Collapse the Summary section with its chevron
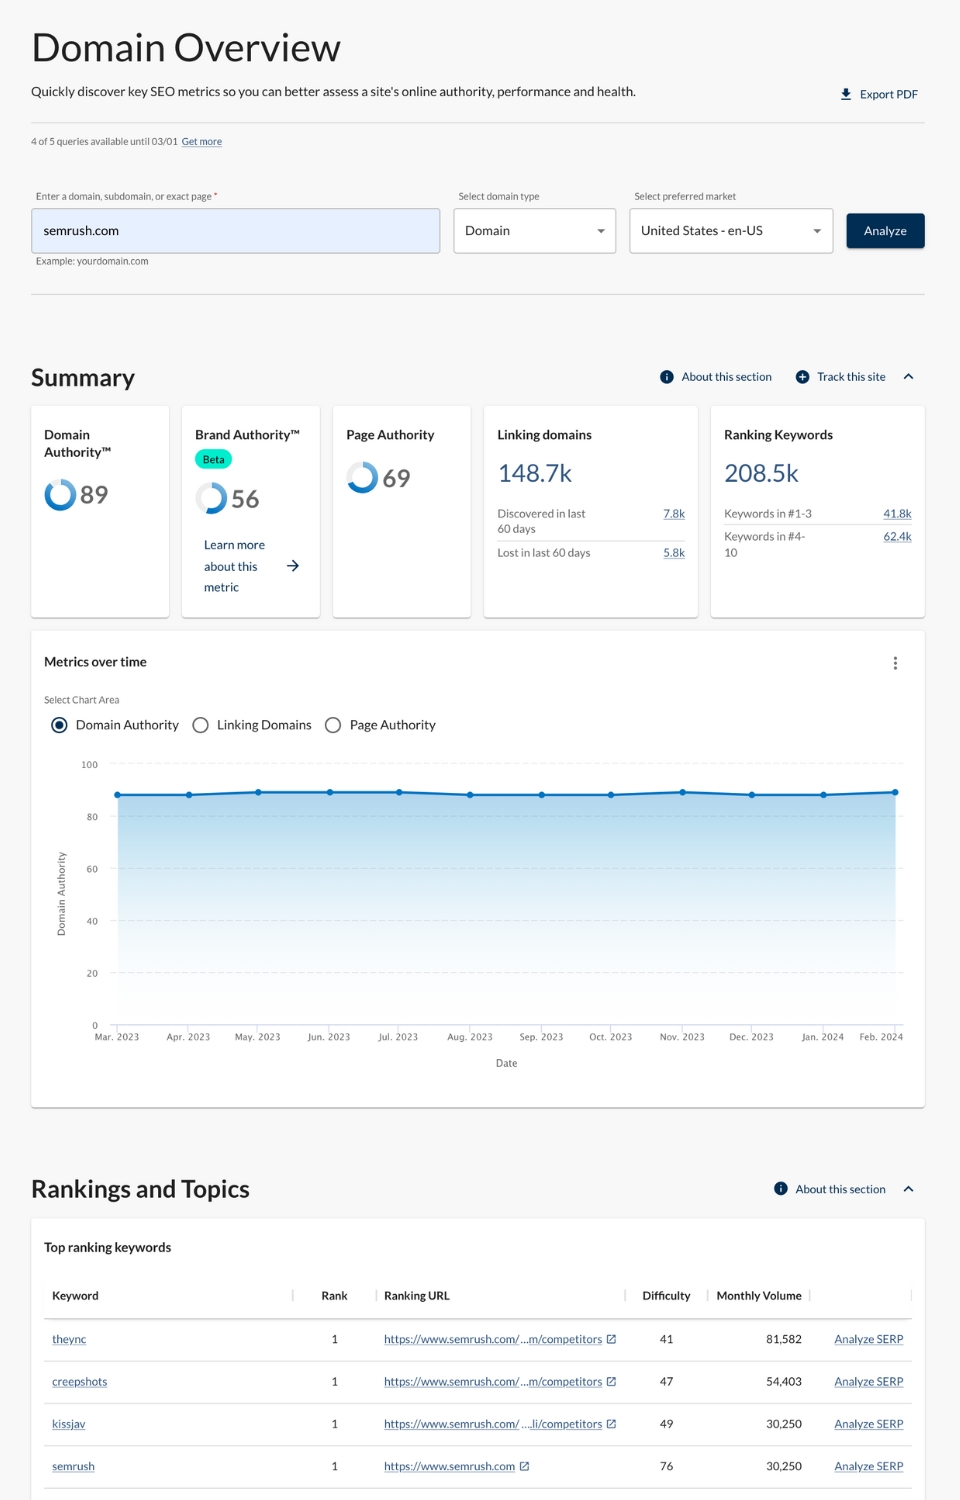Screen dimensions: 960x1500 [x=908, y=376]
